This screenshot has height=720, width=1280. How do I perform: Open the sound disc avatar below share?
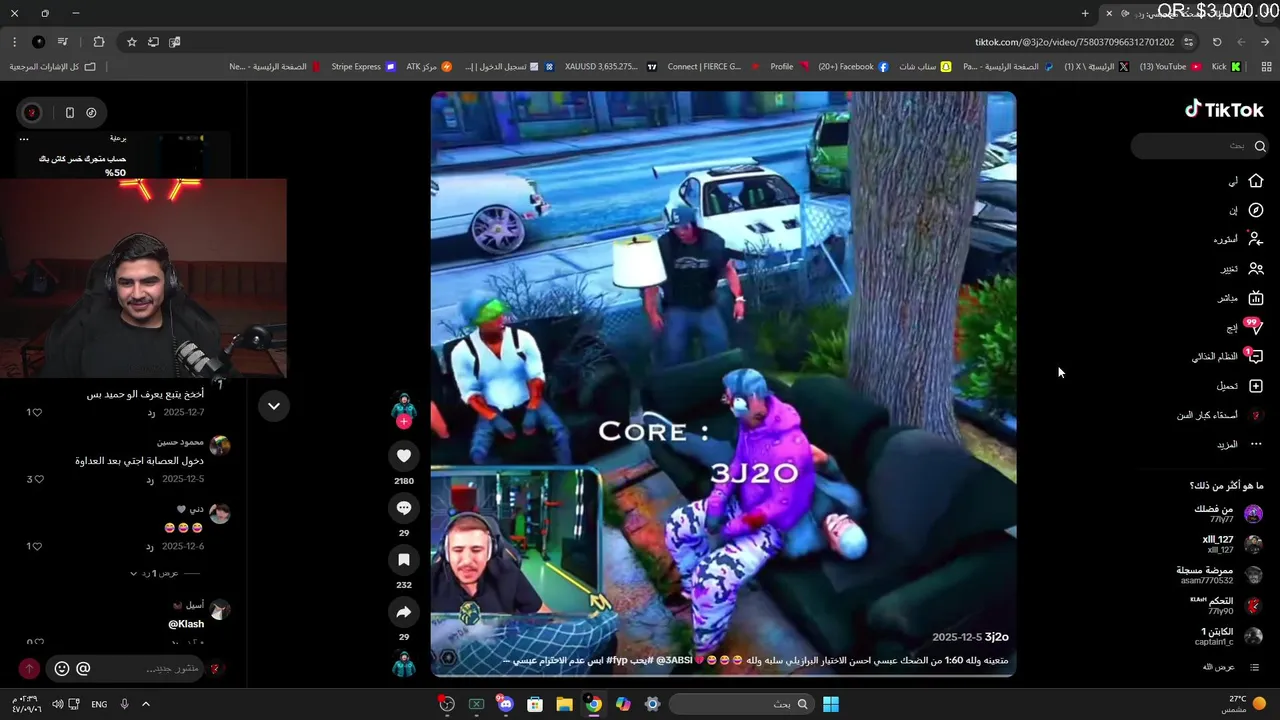point(404,664)
